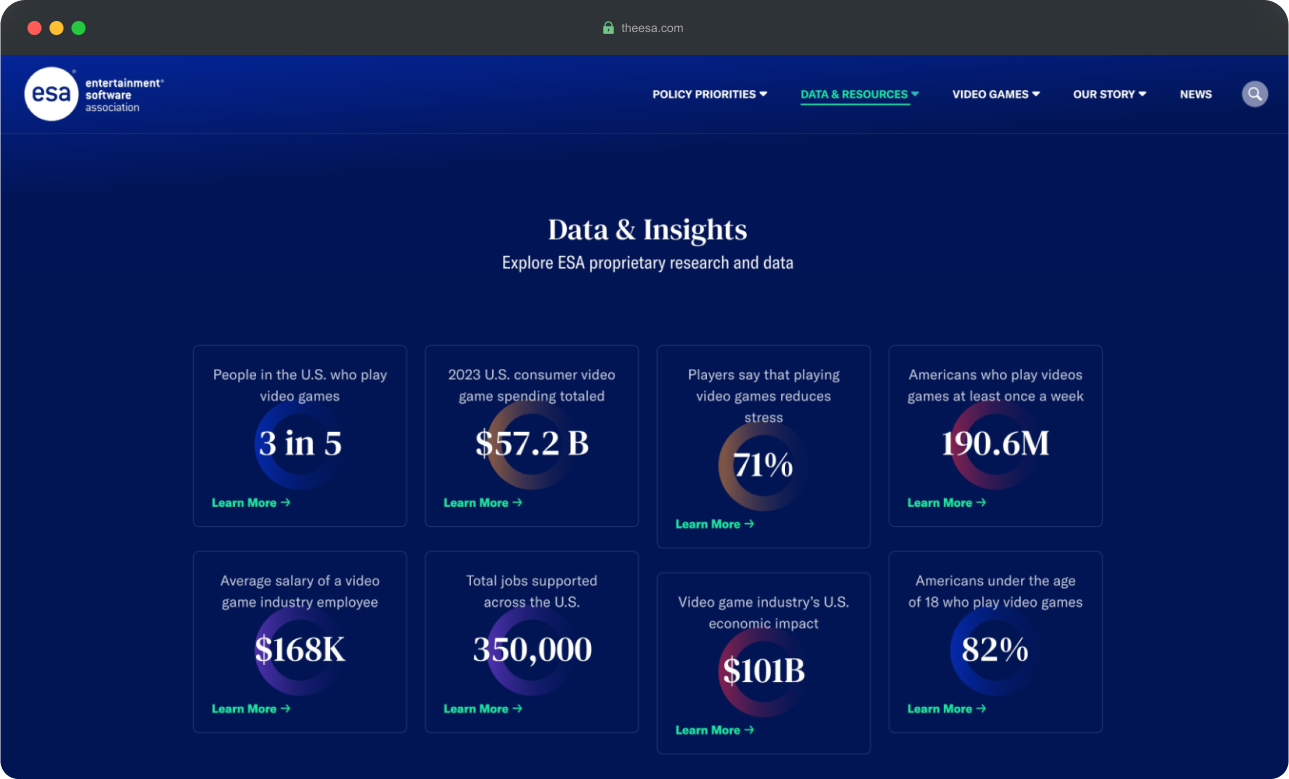Click 'People in the U.S. who play' text
This screenshot has width=1289, height=779.
click(300, 375)
